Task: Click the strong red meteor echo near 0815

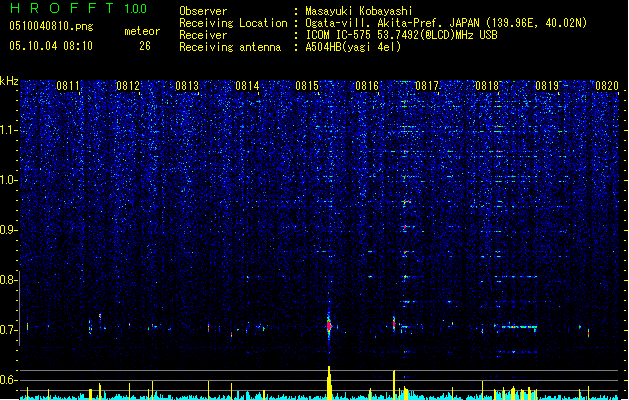Action: (329, 326)
